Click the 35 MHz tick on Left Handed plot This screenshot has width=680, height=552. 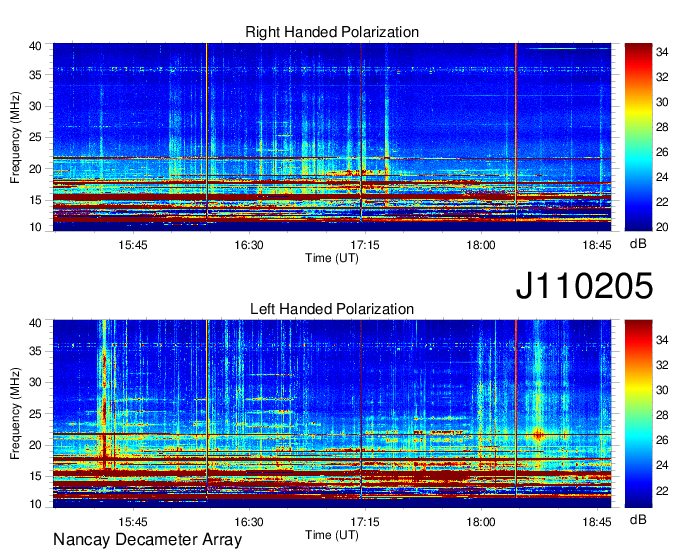point(36,351)
